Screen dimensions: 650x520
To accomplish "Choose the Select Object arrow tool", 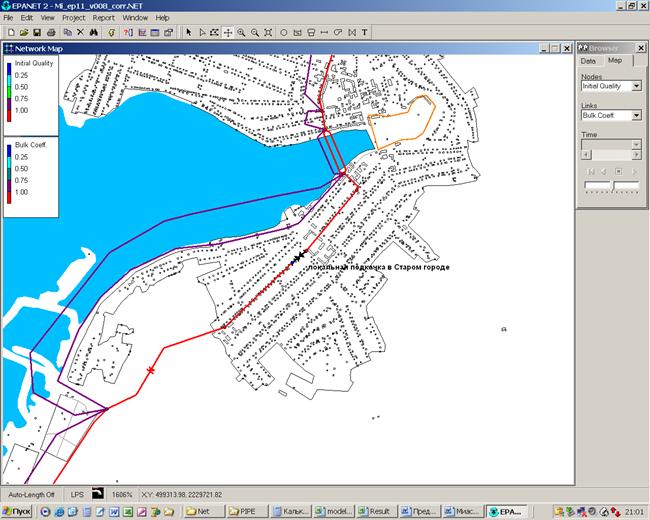I will (x=188, y=32).
